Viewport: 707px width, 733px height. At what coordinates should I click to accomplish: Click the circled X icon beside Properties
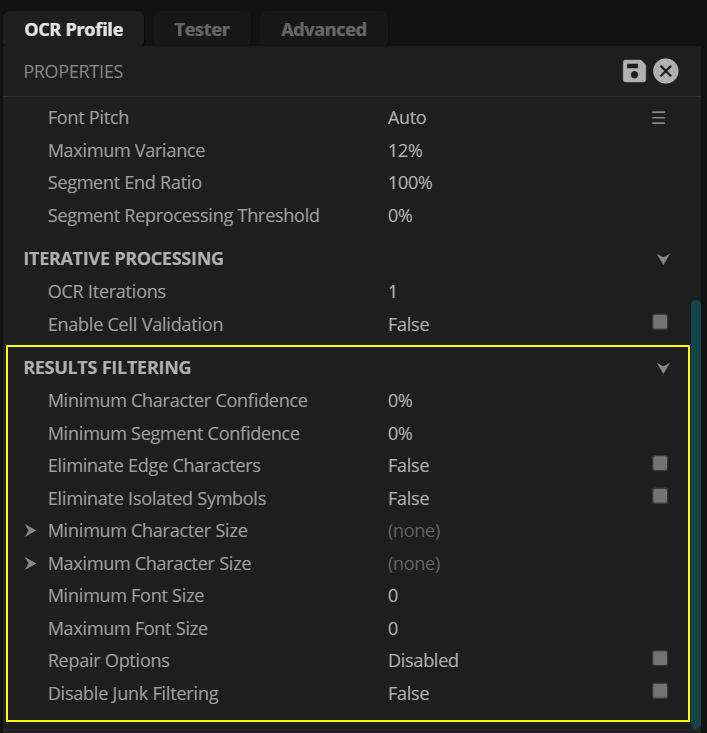[666, 71]
